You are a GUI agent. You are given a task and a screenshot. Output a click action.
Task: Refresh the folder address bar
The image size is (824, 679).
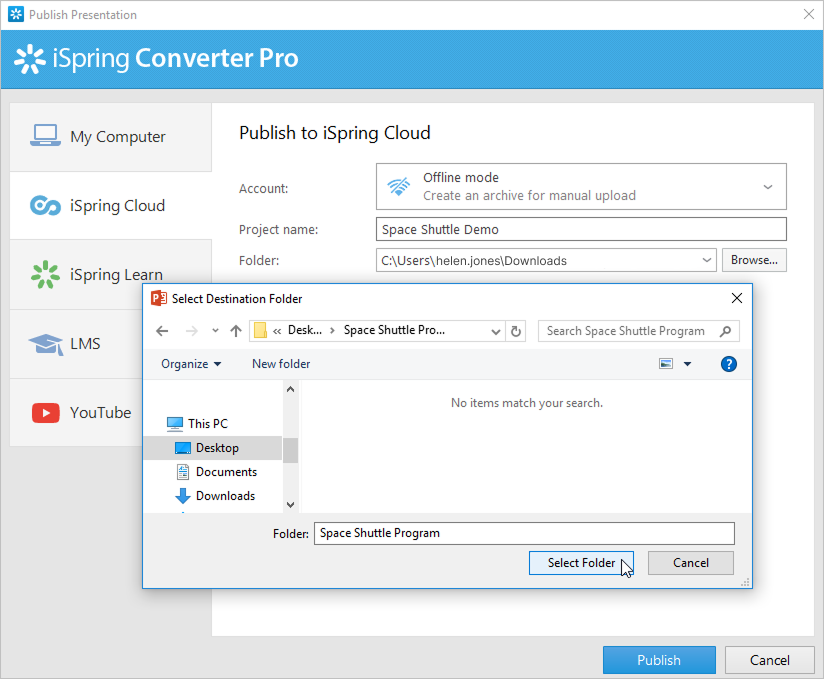[x=516, y=331]
